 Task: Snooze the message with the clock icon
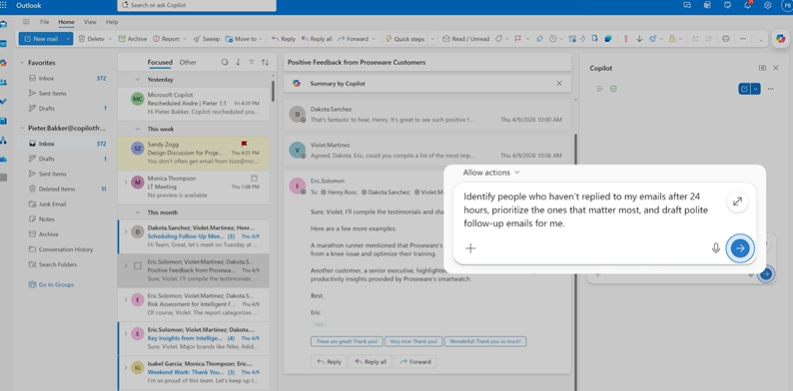[553, 39]
